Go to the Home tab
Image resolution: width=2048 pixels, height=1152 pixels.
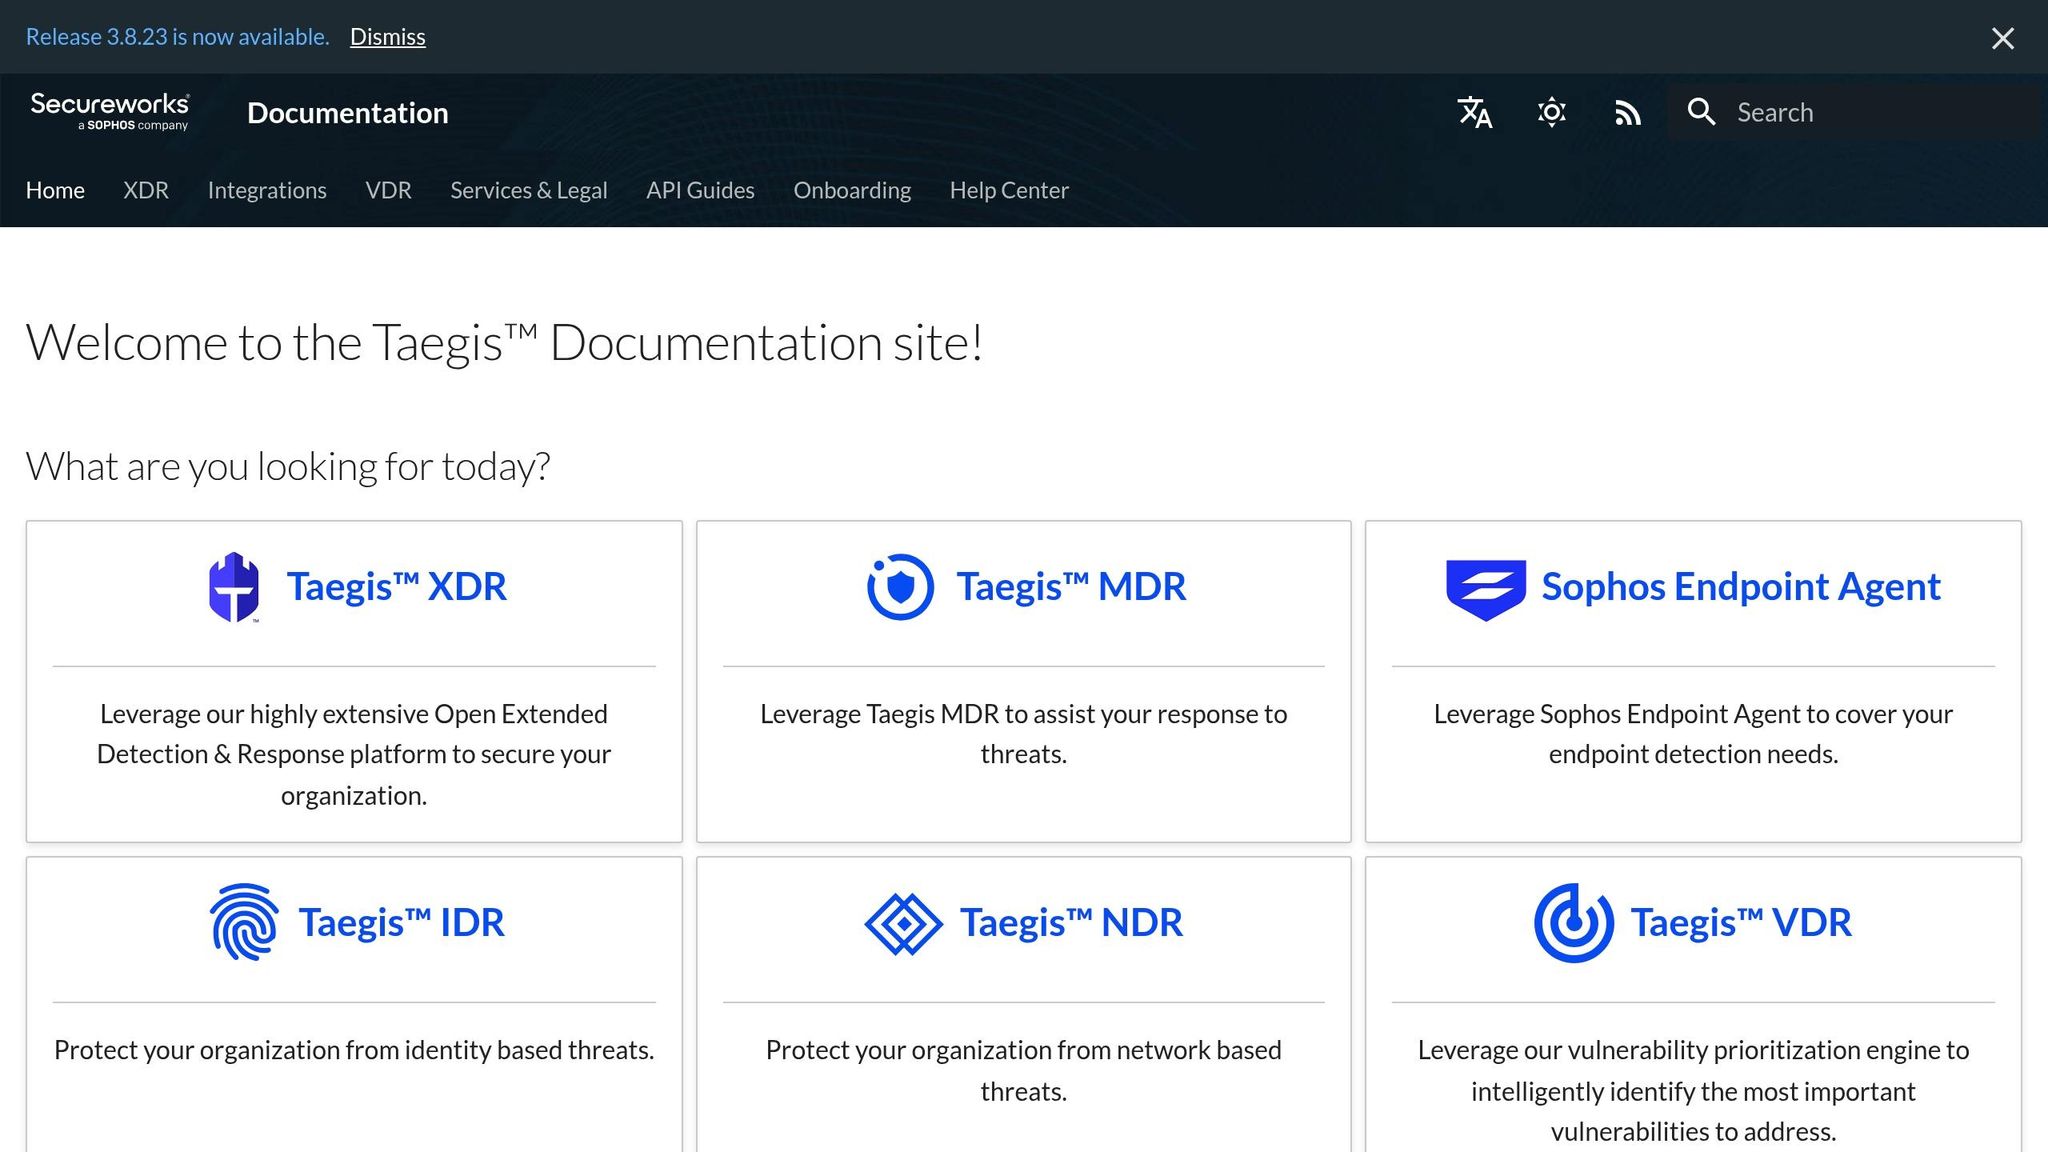pyautogui.click(x=55, y=190)
